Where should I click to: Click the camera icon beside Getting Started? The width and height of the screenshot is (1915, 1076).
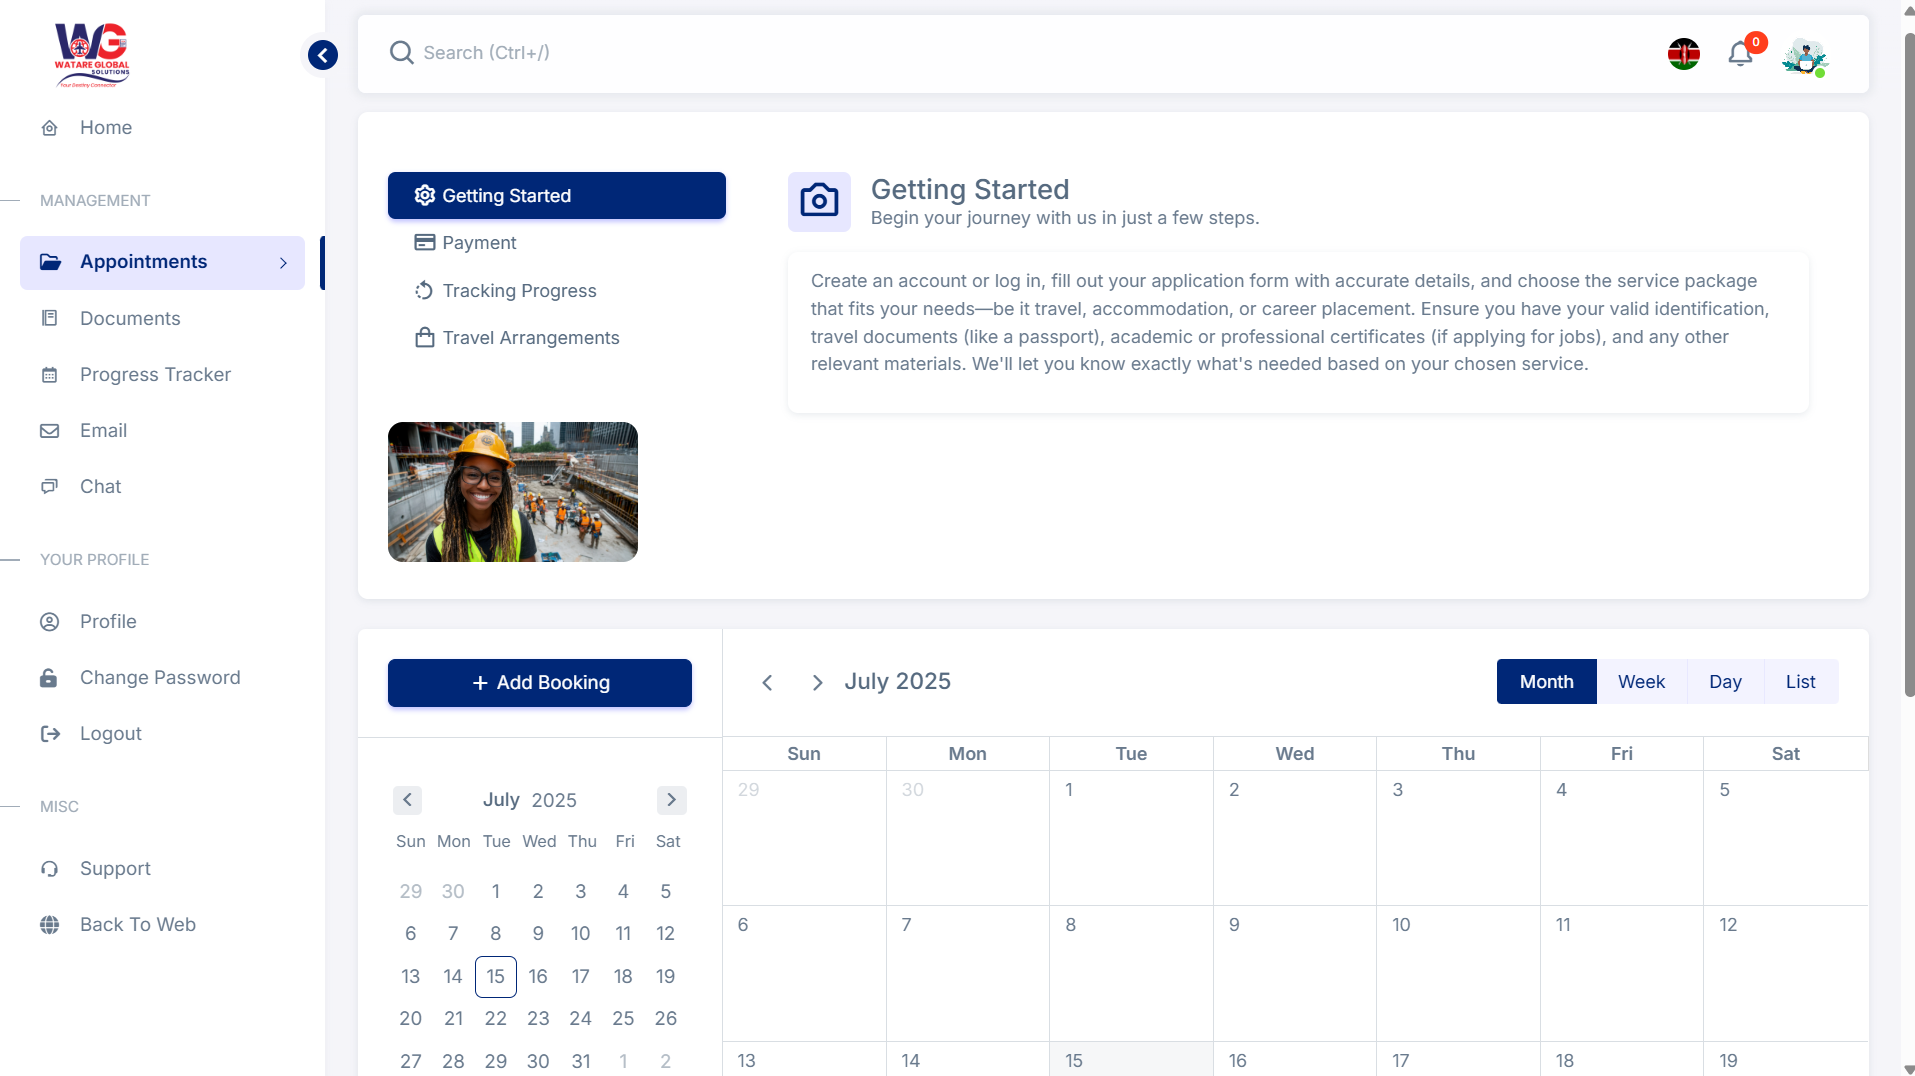(x=819, y=201)
